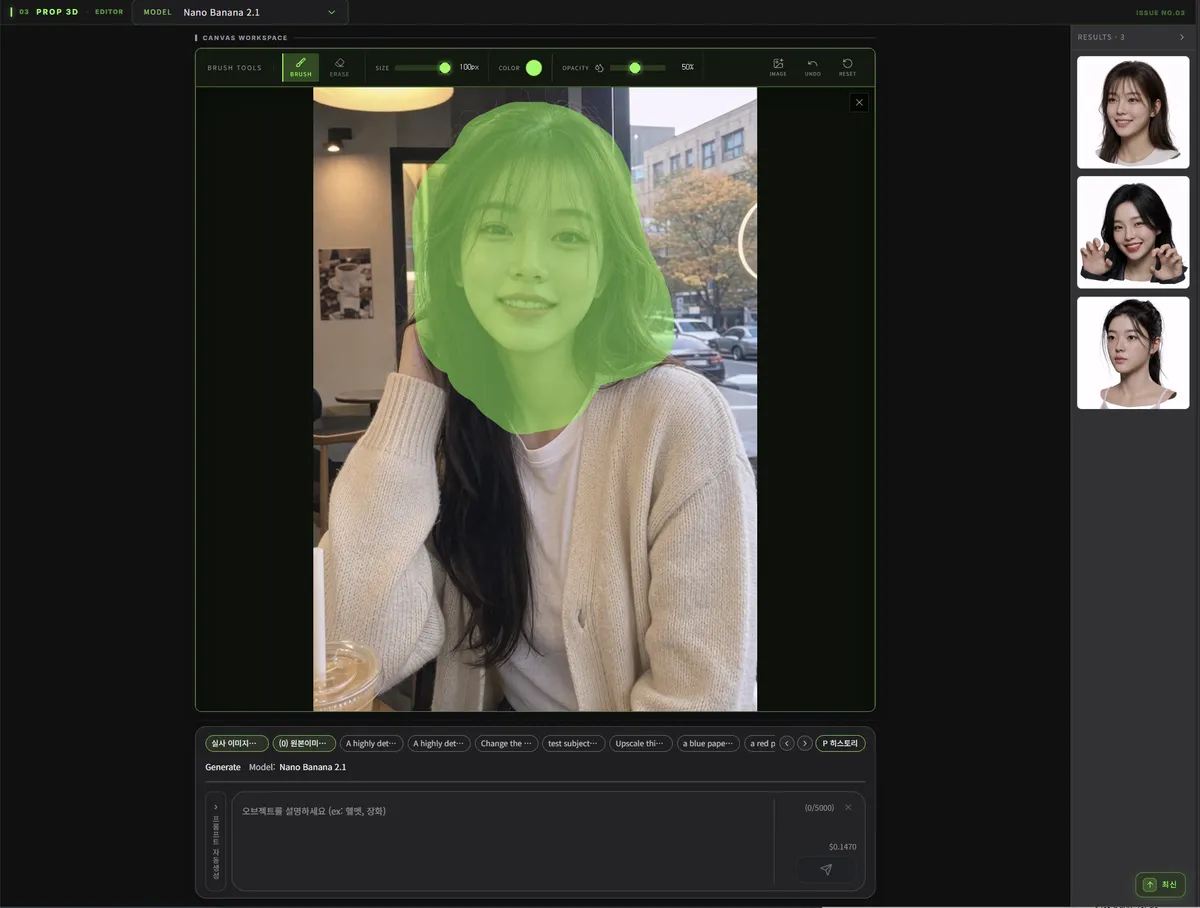This screenshot has width=1200, height=908.
Task: Select the 실사 이미지 prompt chip
Action: pos(237,744)
